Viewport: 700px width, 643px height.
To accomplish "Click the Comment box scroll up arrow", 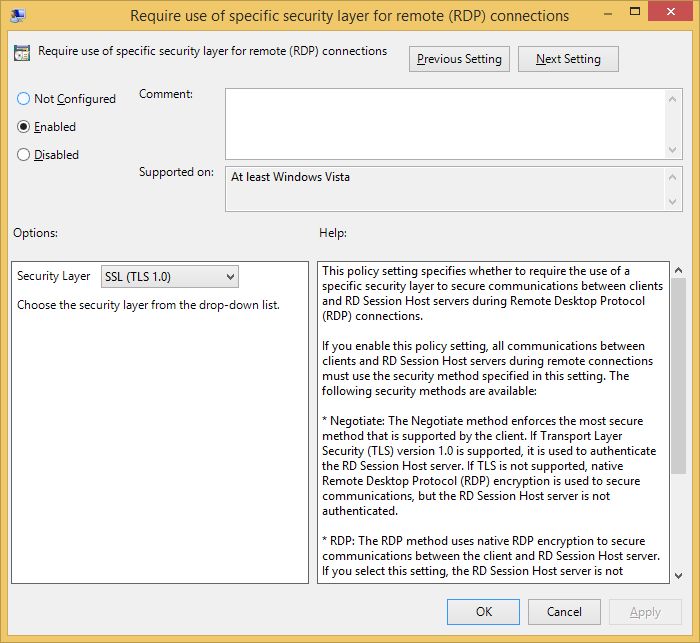I will (673, 99).
